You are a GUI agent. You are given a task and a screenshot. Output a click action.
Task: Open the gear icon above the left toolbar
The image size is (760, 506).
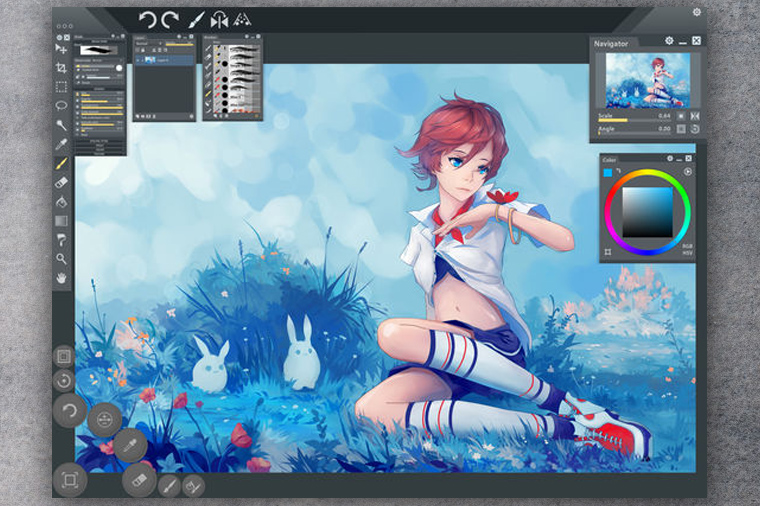[x=59, y=37]
